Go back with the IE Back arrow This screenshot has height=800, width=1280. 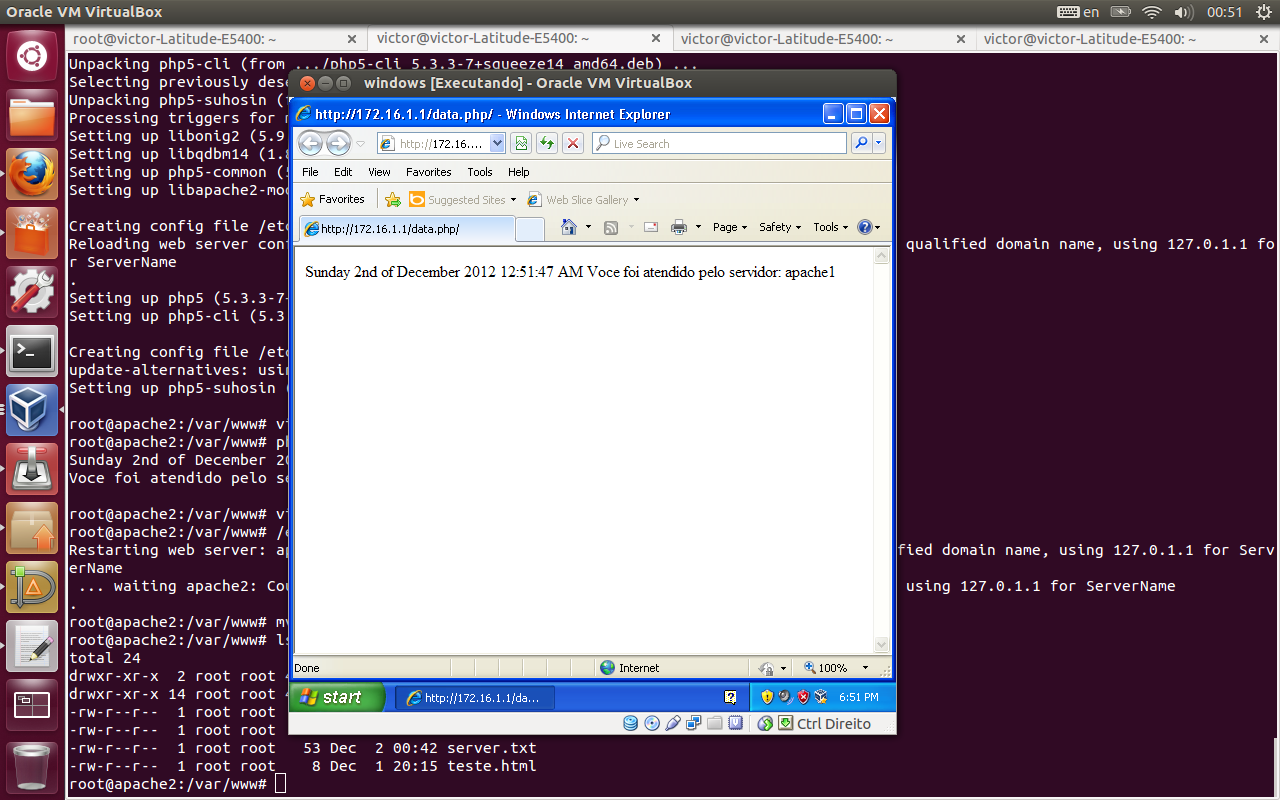coord(311,143)
